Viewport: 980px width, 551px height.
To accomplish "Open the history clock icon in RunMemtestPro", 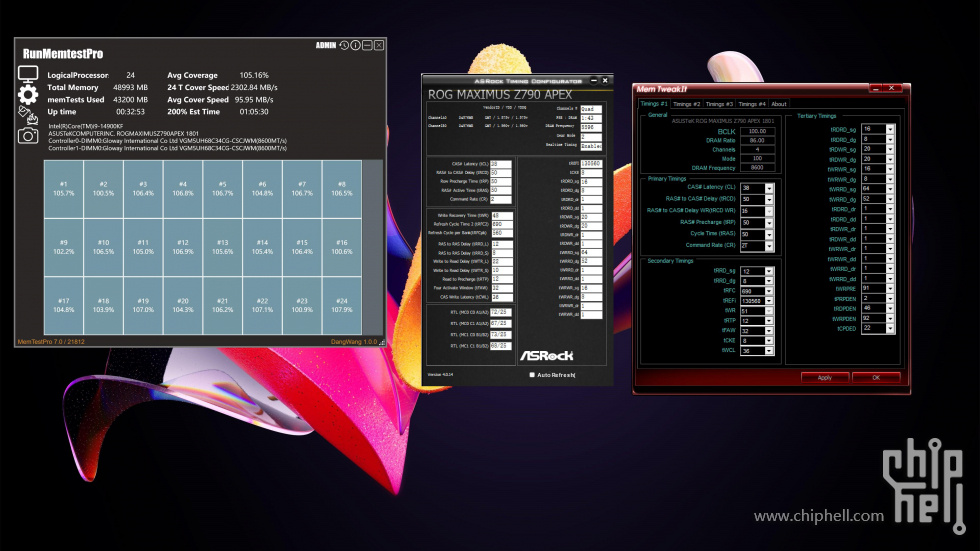I will (x=344, y=46).
